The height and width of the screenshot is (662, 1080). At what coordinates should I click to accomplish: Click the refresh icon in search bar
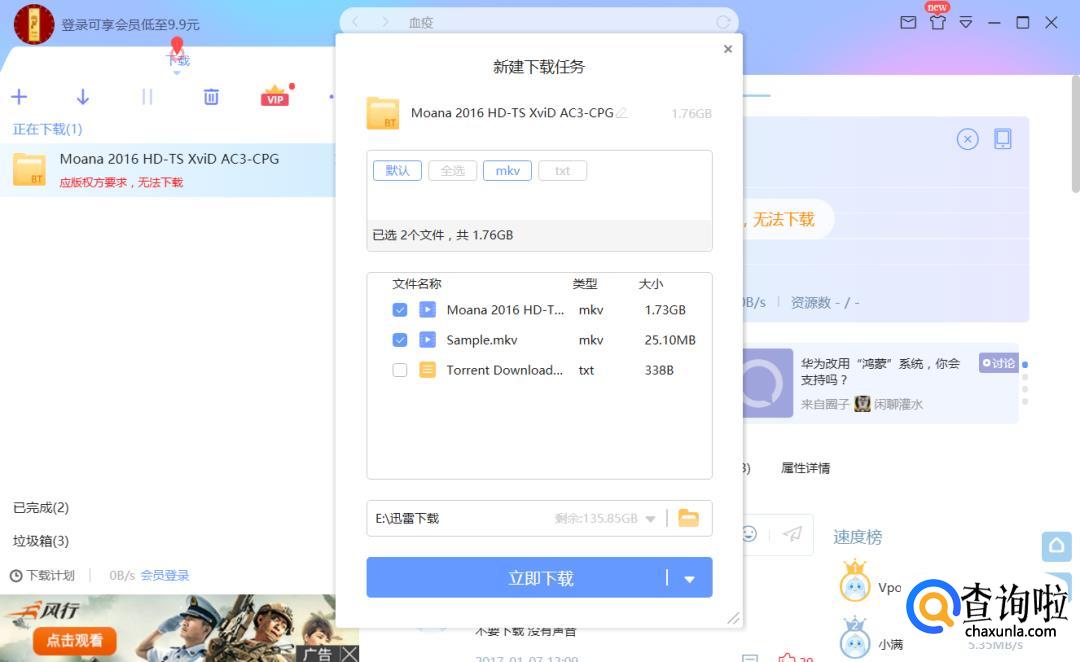coord(723,22)
